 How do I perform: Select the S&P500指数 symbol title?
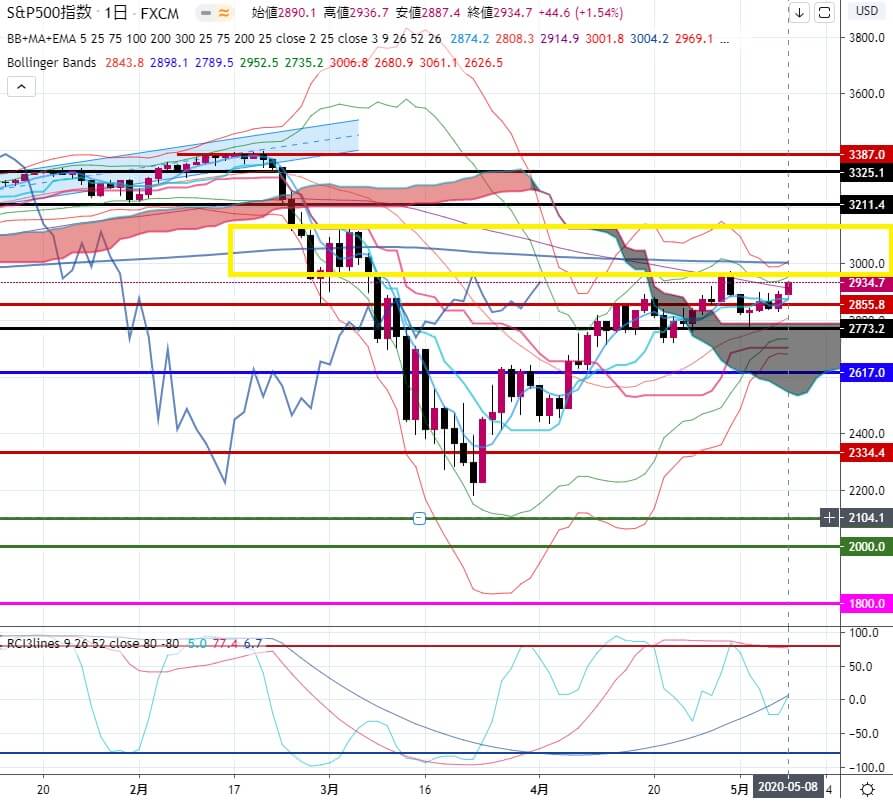[x=49, y=13]
